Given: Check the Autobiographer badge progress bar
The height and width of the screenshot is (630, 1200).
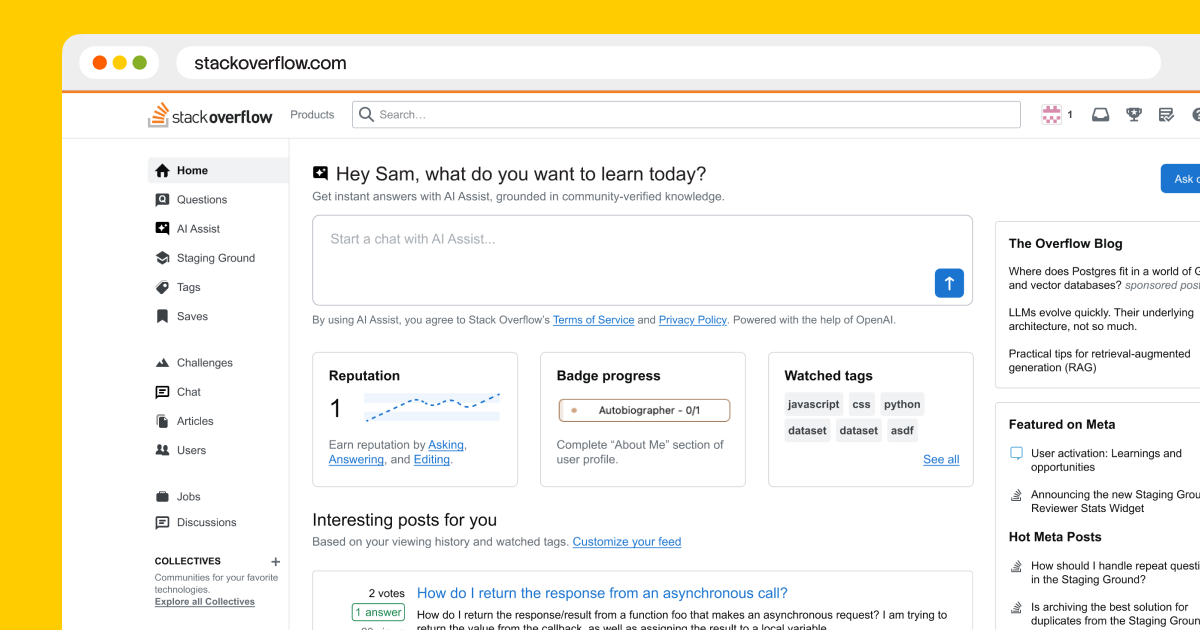Looking at the screenshot, I should (643, 410).
